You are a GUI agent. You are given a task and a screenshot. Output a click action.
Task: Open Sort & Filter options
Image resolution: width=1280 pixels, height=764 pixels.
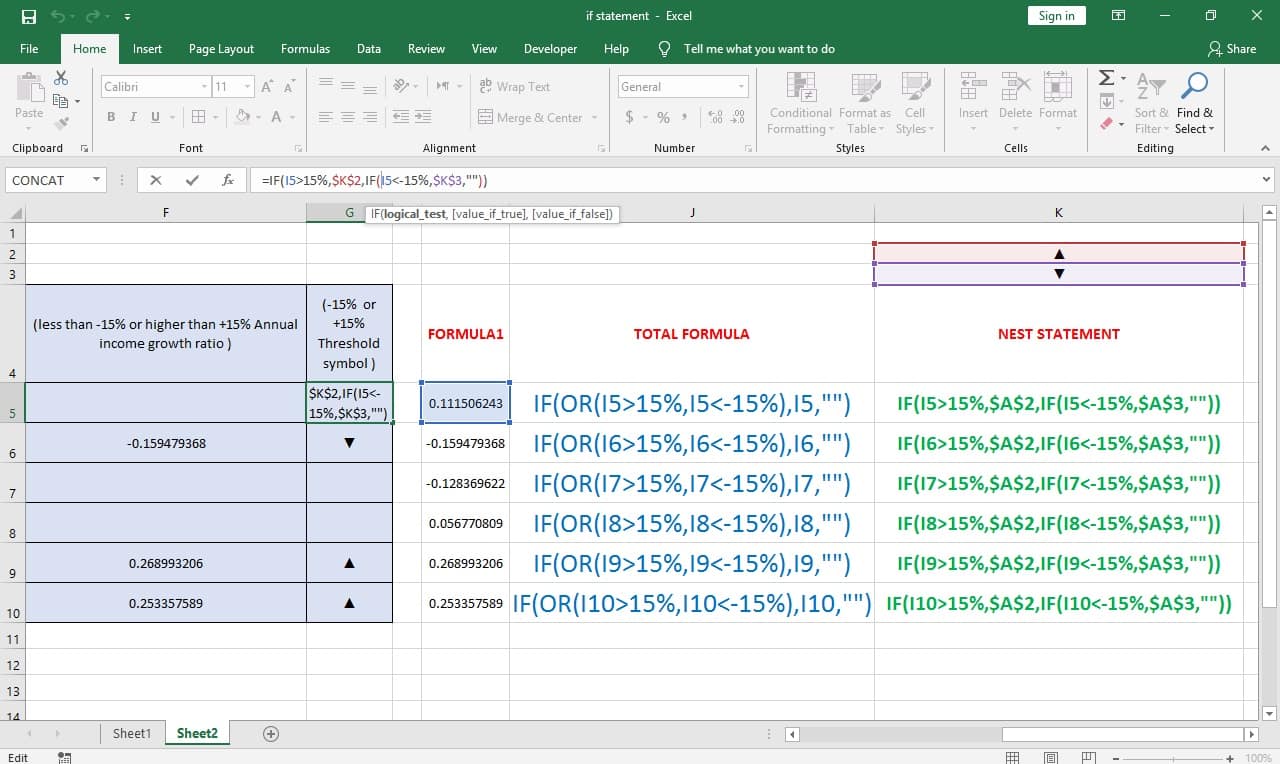pos(1151,105)
